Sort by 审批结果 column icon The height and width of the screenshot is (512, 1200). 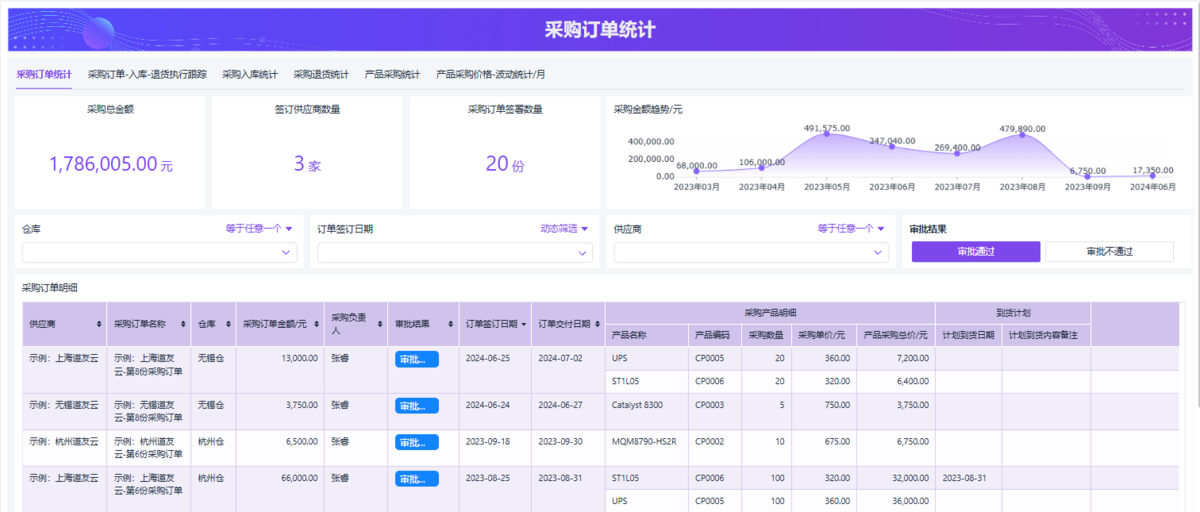tap(451, 324)
